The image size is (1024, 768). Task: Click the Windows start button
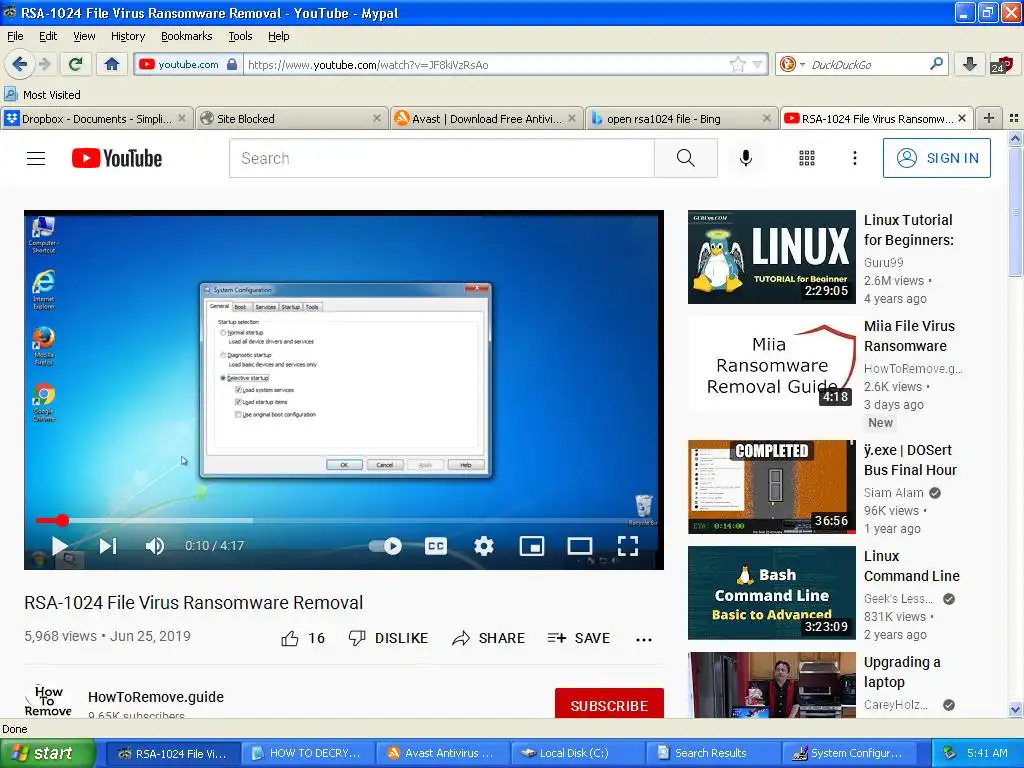pyautogui.click(x=48, y=753)
